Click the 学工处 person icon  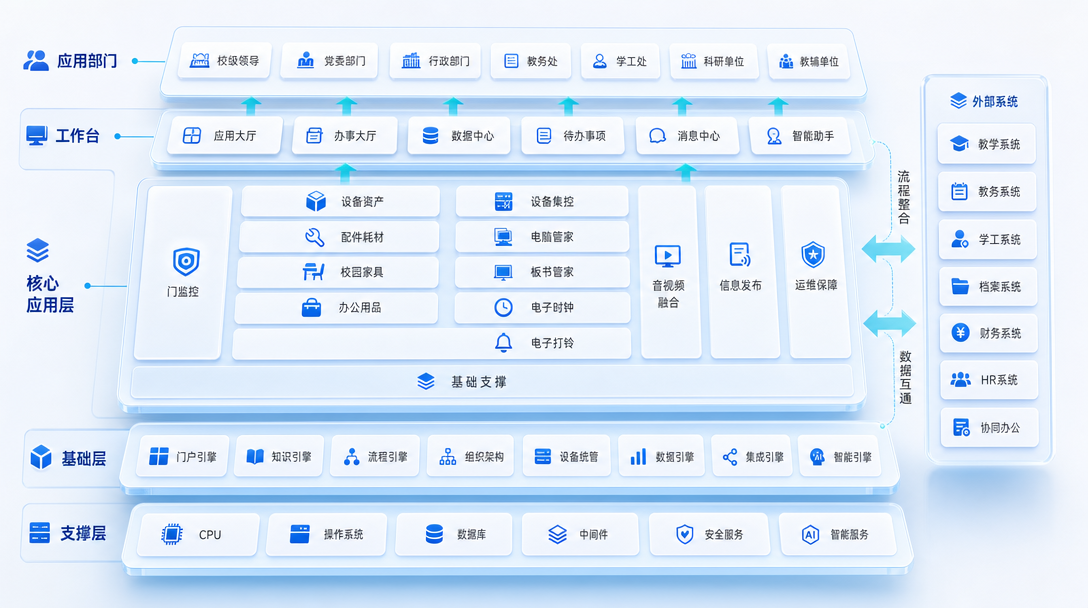tap(600, 61)
